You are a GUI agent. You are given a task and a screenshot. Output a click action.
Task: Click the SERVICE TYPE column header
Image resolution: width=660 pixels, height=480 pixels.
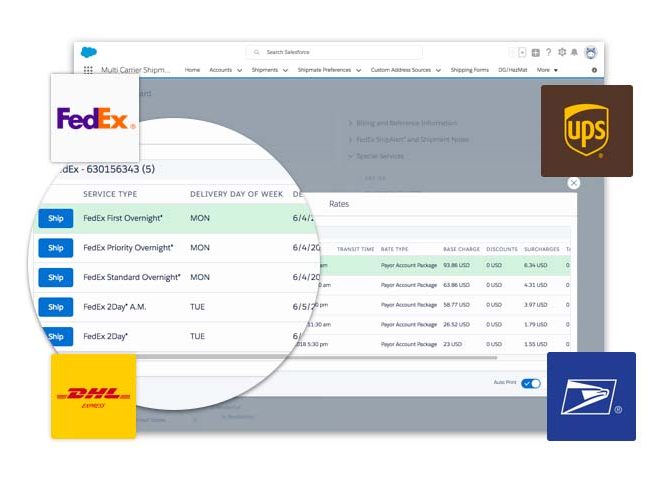[x=110, y=194]
